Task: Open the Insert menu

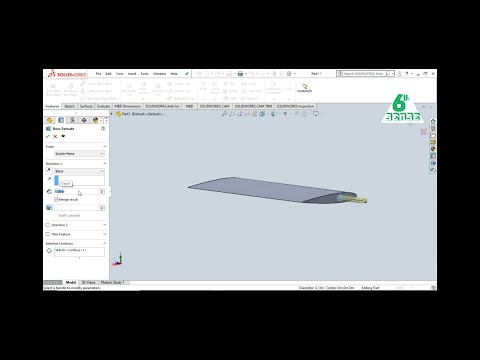Action: pos(132,74)
